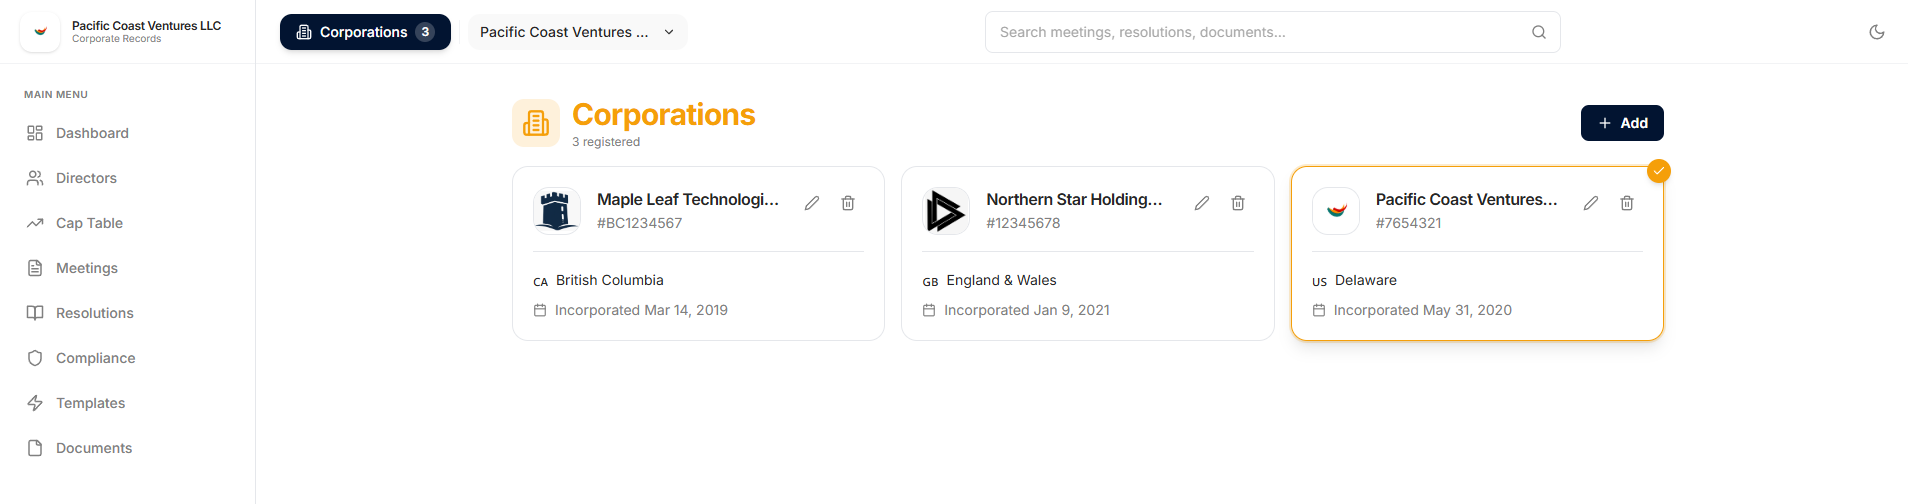This screenshot has height=504, width=1908.
Task: Remove Northern Star Holdings via trash icon
Action: coord(1238,203)
